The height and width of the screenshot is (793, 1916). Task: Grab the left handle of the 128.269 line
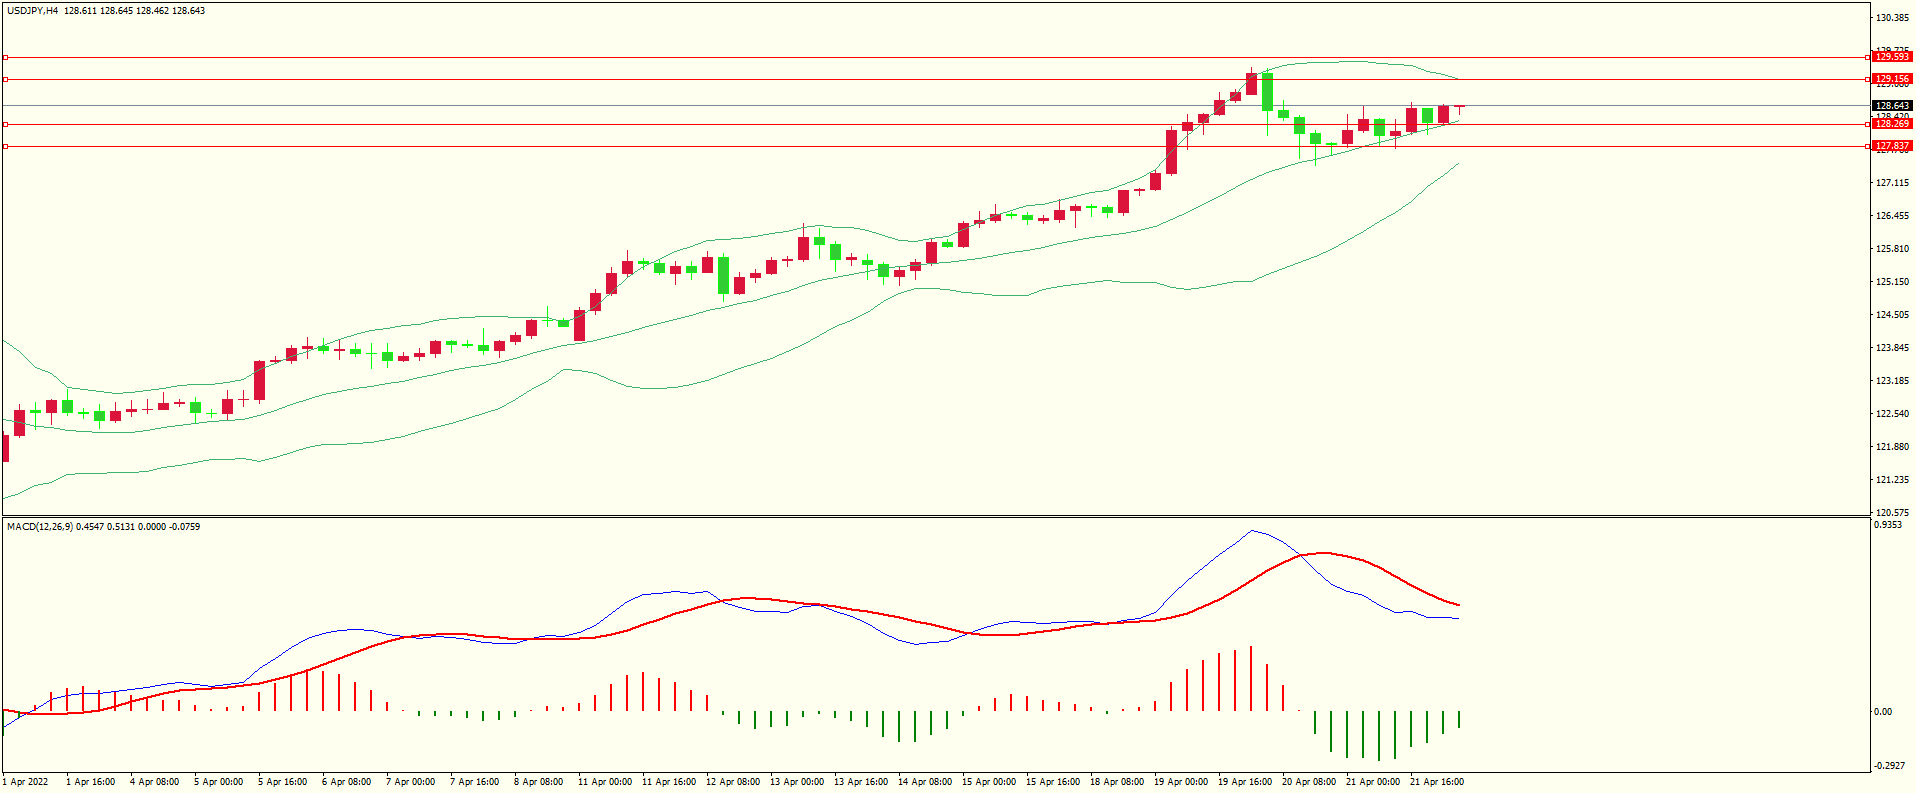pyautogui.click(x=5, y=124)
